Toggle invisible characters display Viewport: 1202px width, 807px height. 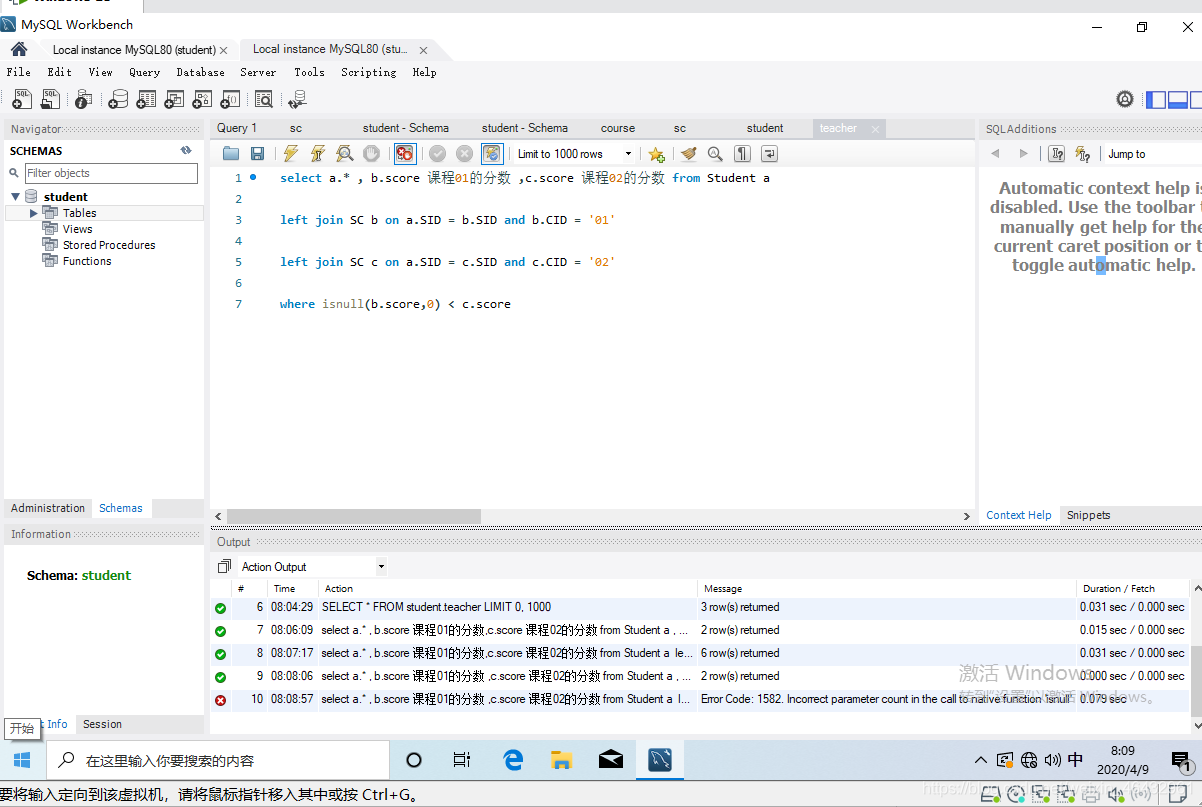tap(742, 154)
